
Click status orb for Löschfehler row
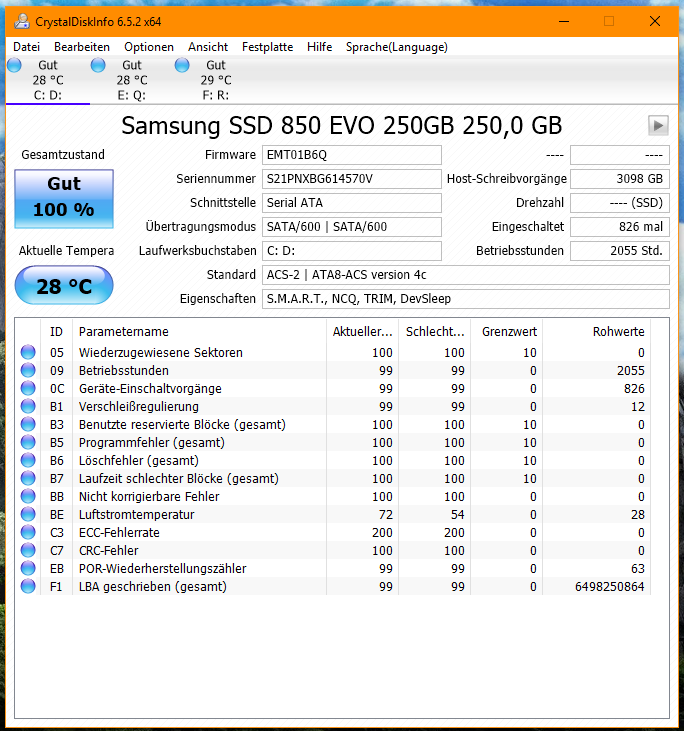click(x=28, y=461)
